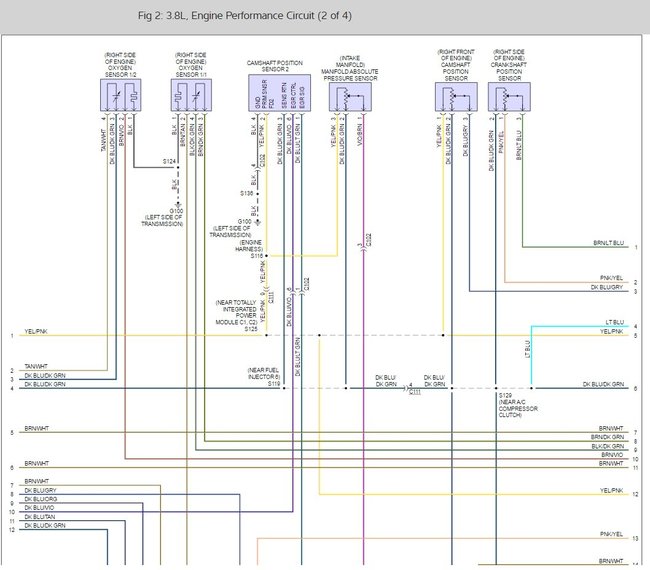The image size is (650, 570).
Task: Click the 'BRN/DK GRN' label on the right
Action: click(607, 437)
